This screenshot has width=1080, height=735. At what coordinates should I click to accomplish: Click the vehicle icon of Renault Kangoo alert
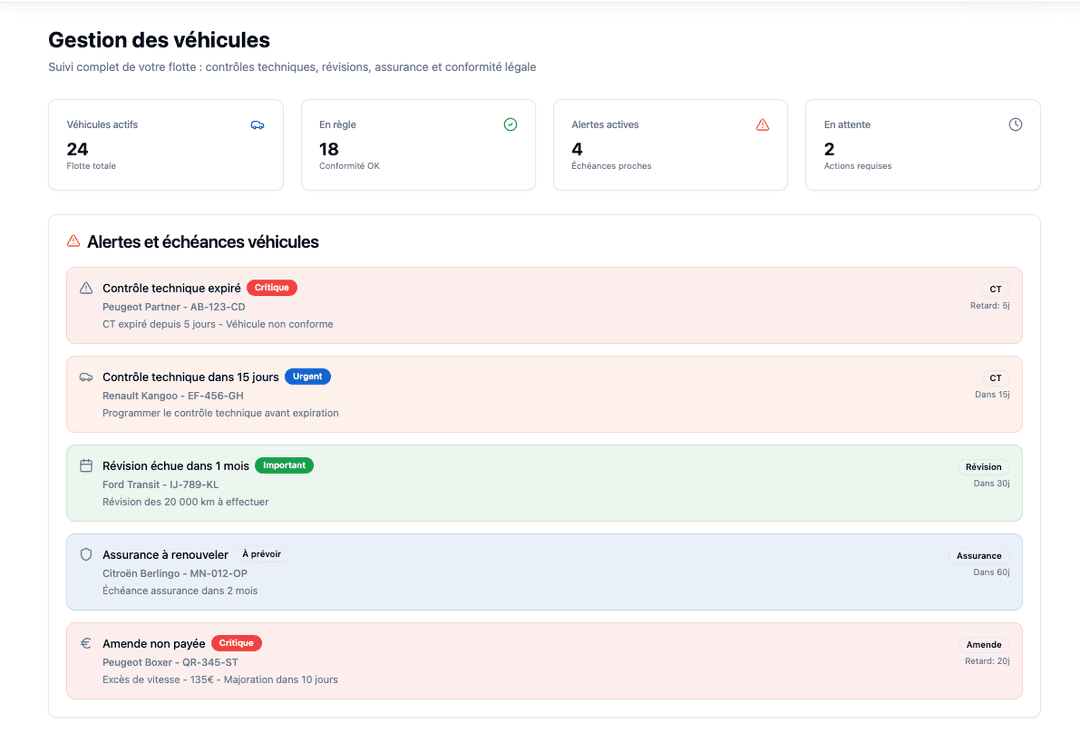[x=86, y=377]
